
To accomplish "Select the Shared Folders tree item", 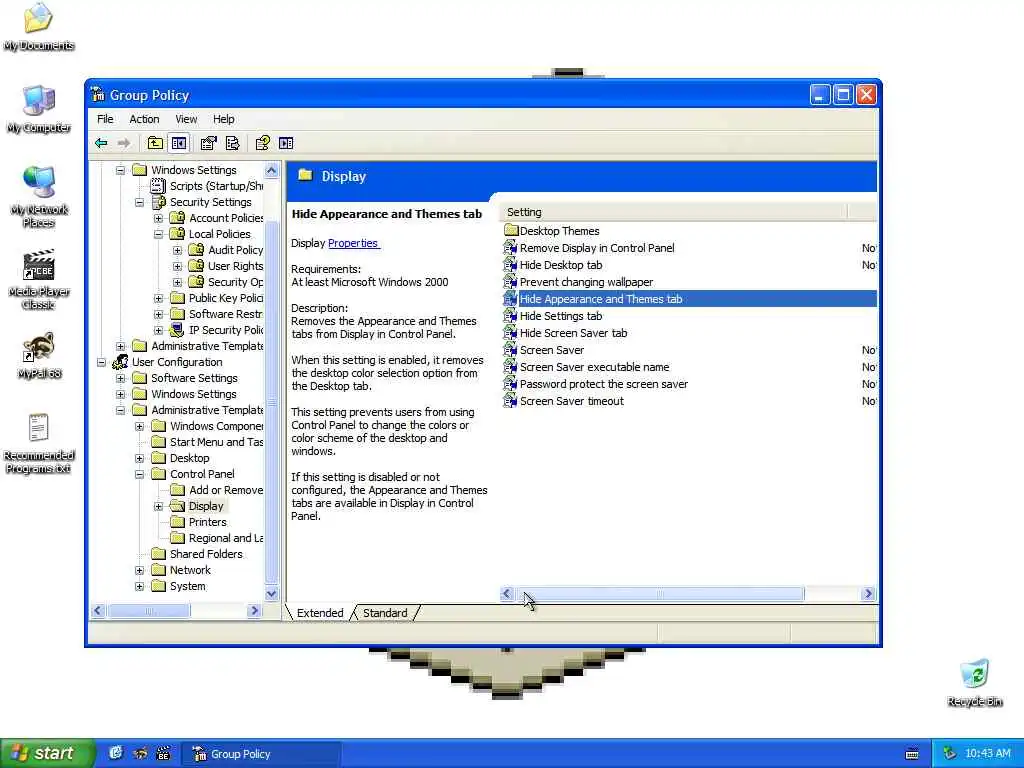I will click(206, 554).
